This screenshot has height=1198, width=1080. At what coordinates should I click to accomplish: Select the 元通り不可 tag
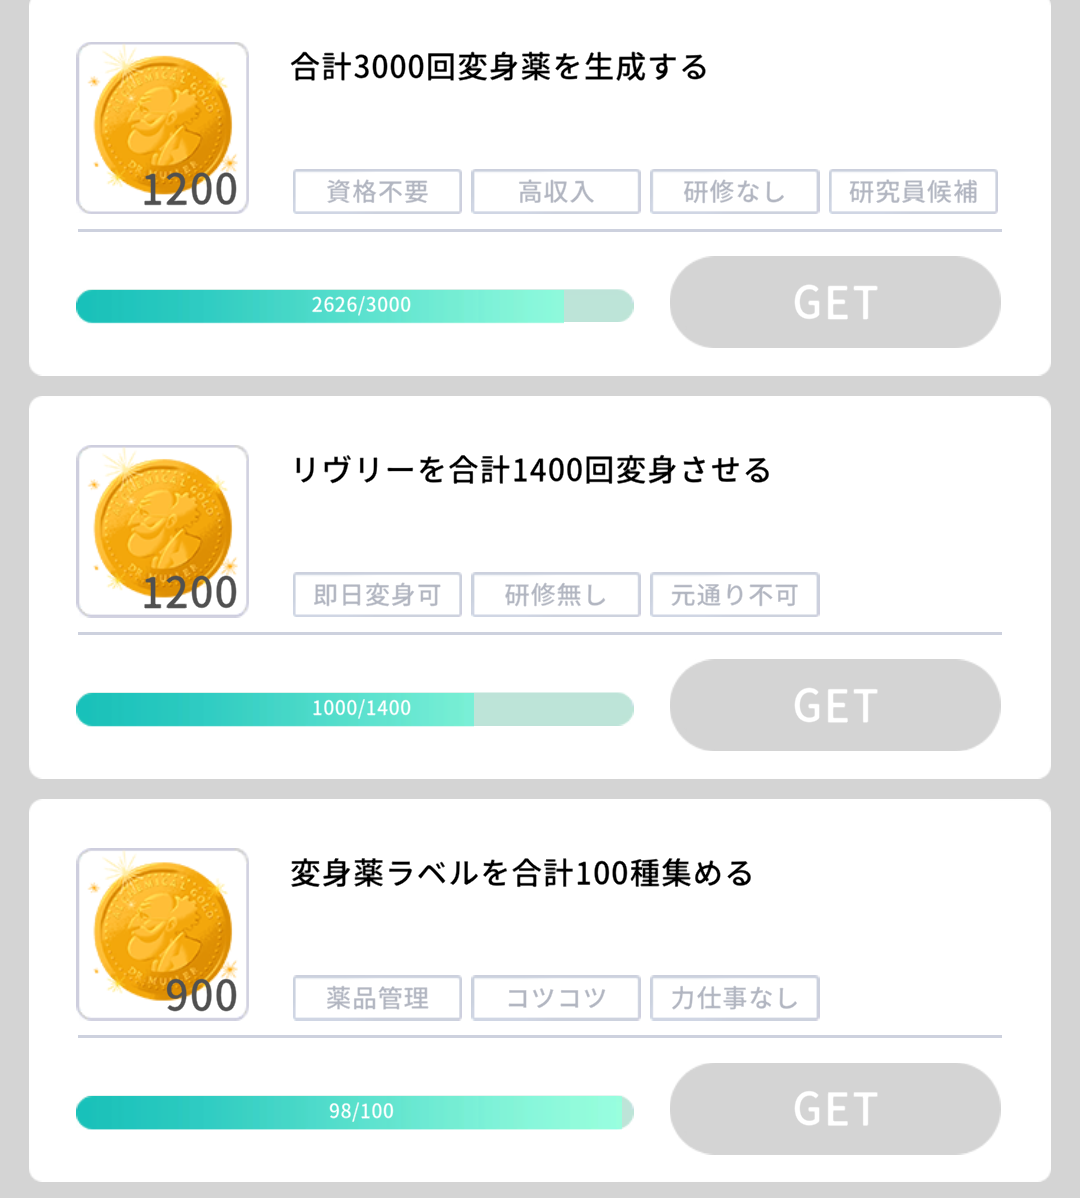click(x=735, y=594)
